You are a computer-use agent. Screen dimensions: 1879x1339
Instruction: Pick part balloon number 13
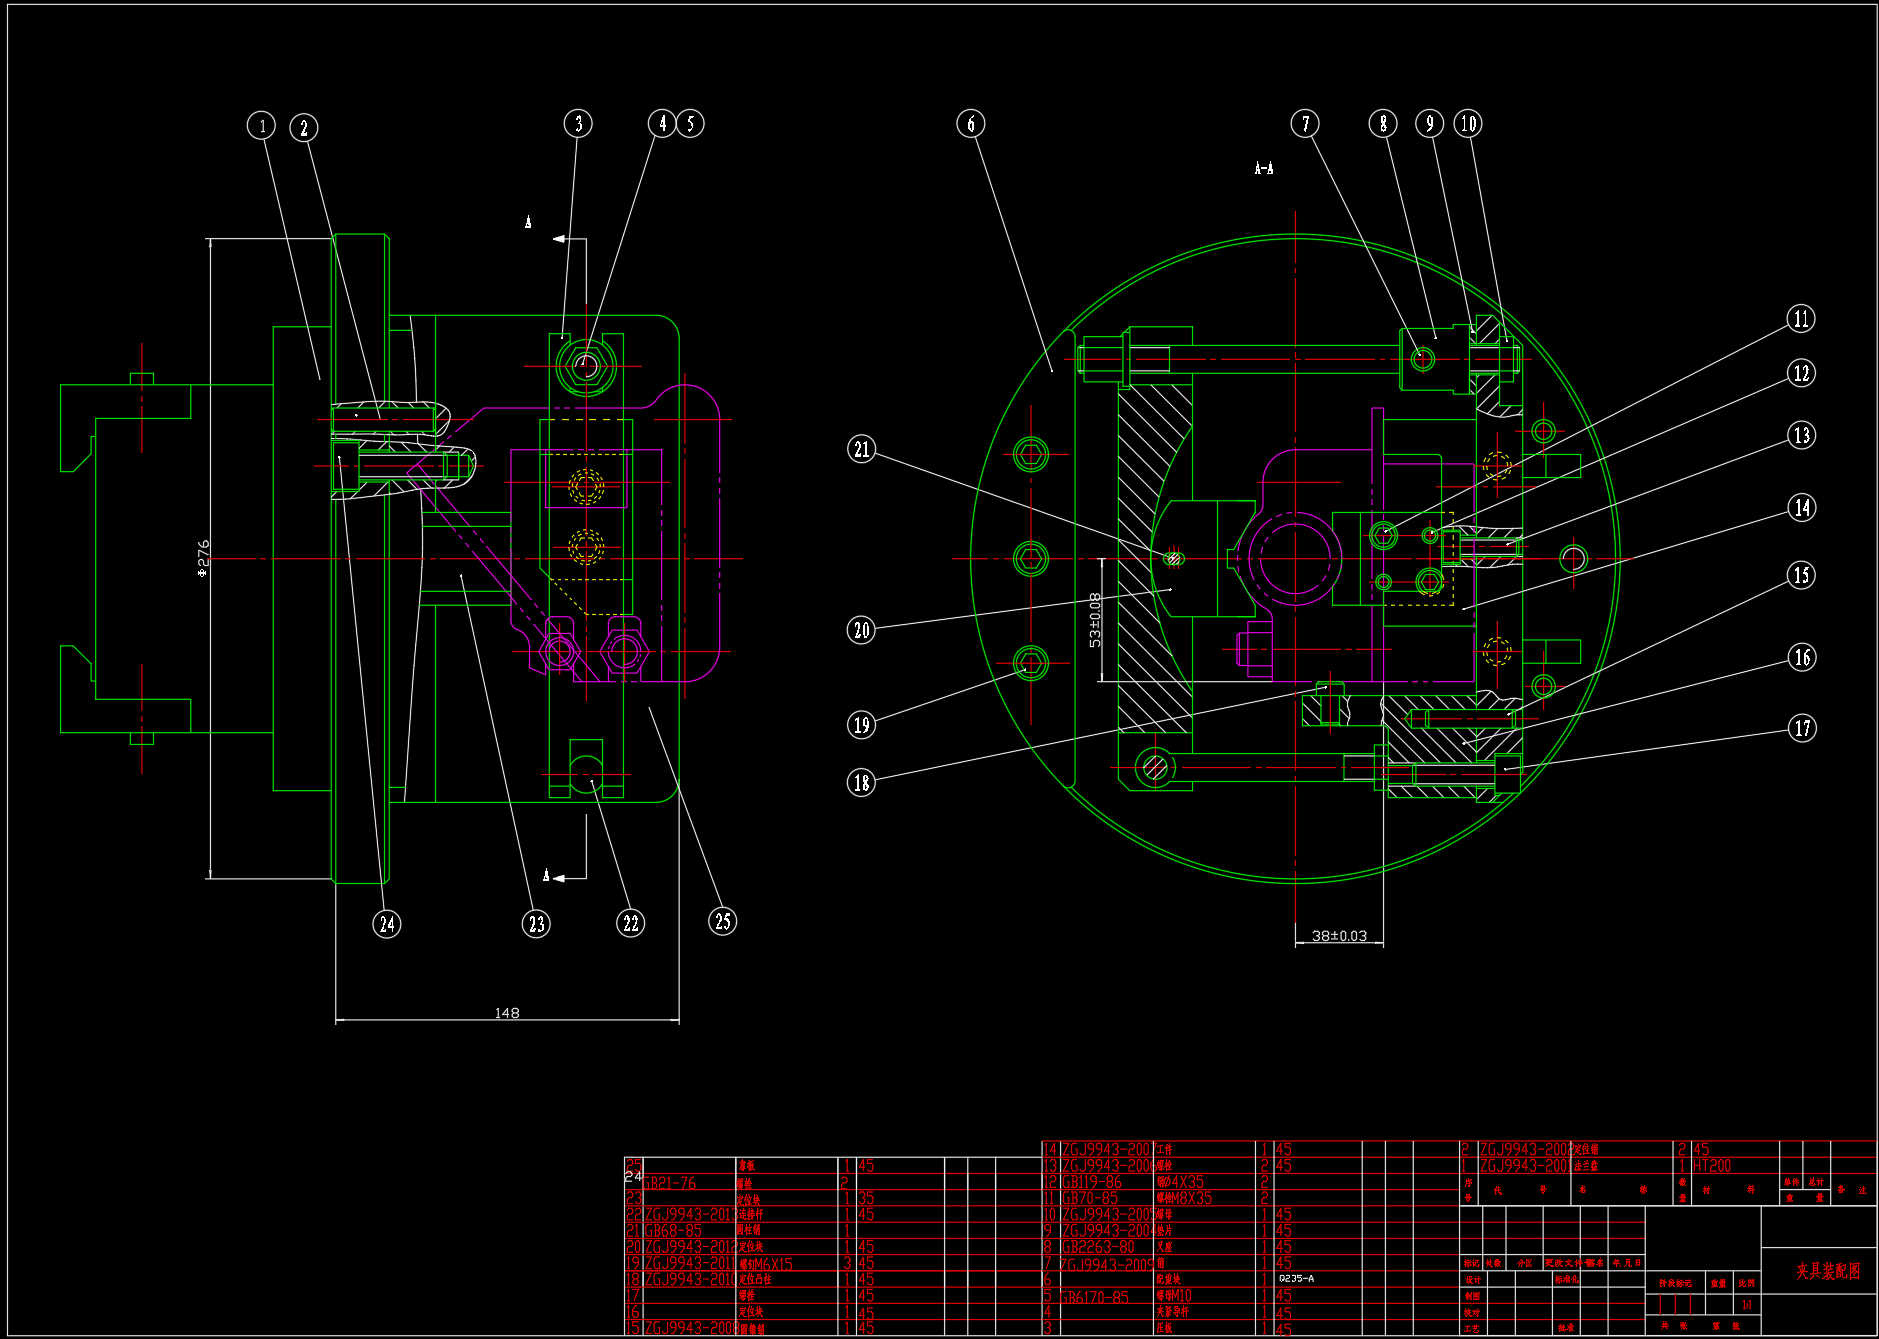[1801, 435]
